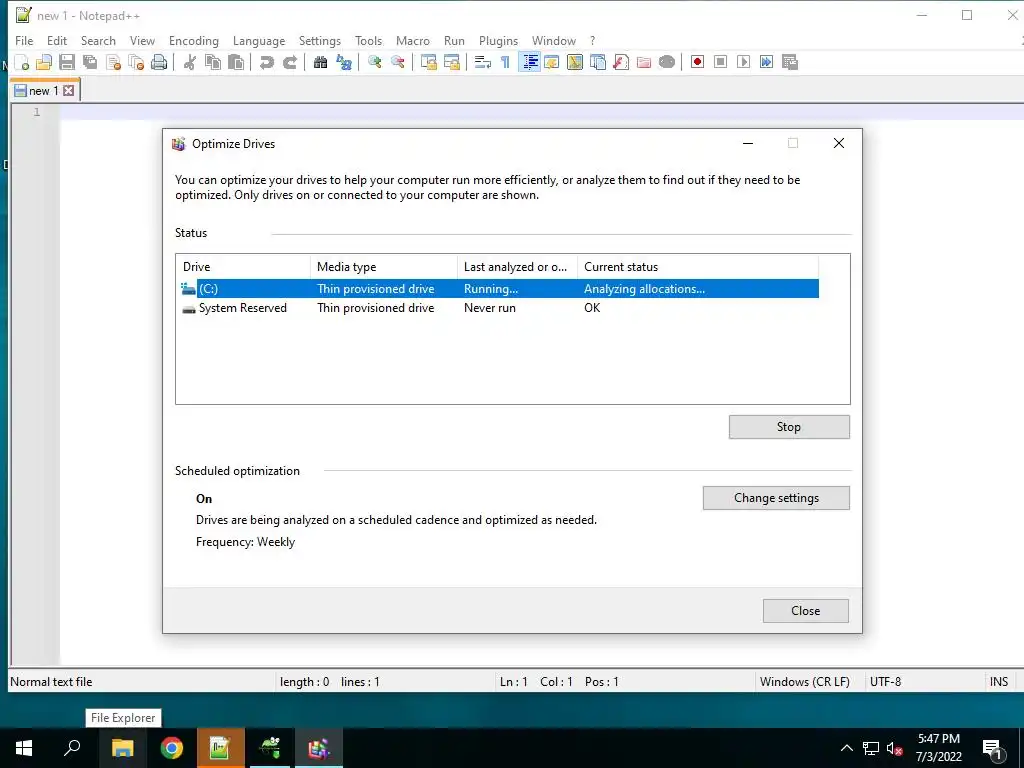Click the Save icon in Notepad++ toolbar
Image resolution: width=1024 pixels, height=768 pixels.
point(67,63)
